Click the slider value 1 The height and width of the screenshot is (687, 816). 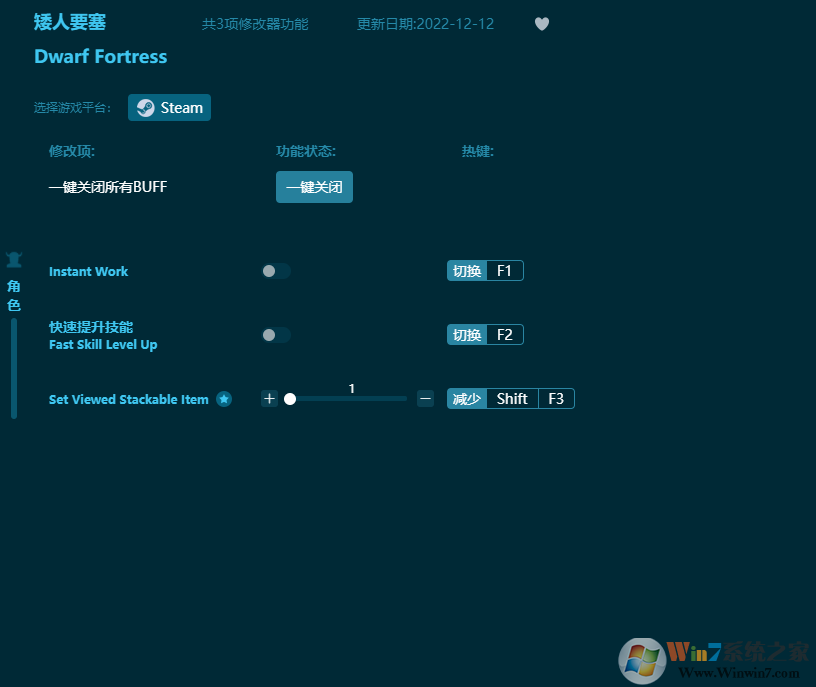[x=352, y=388]
